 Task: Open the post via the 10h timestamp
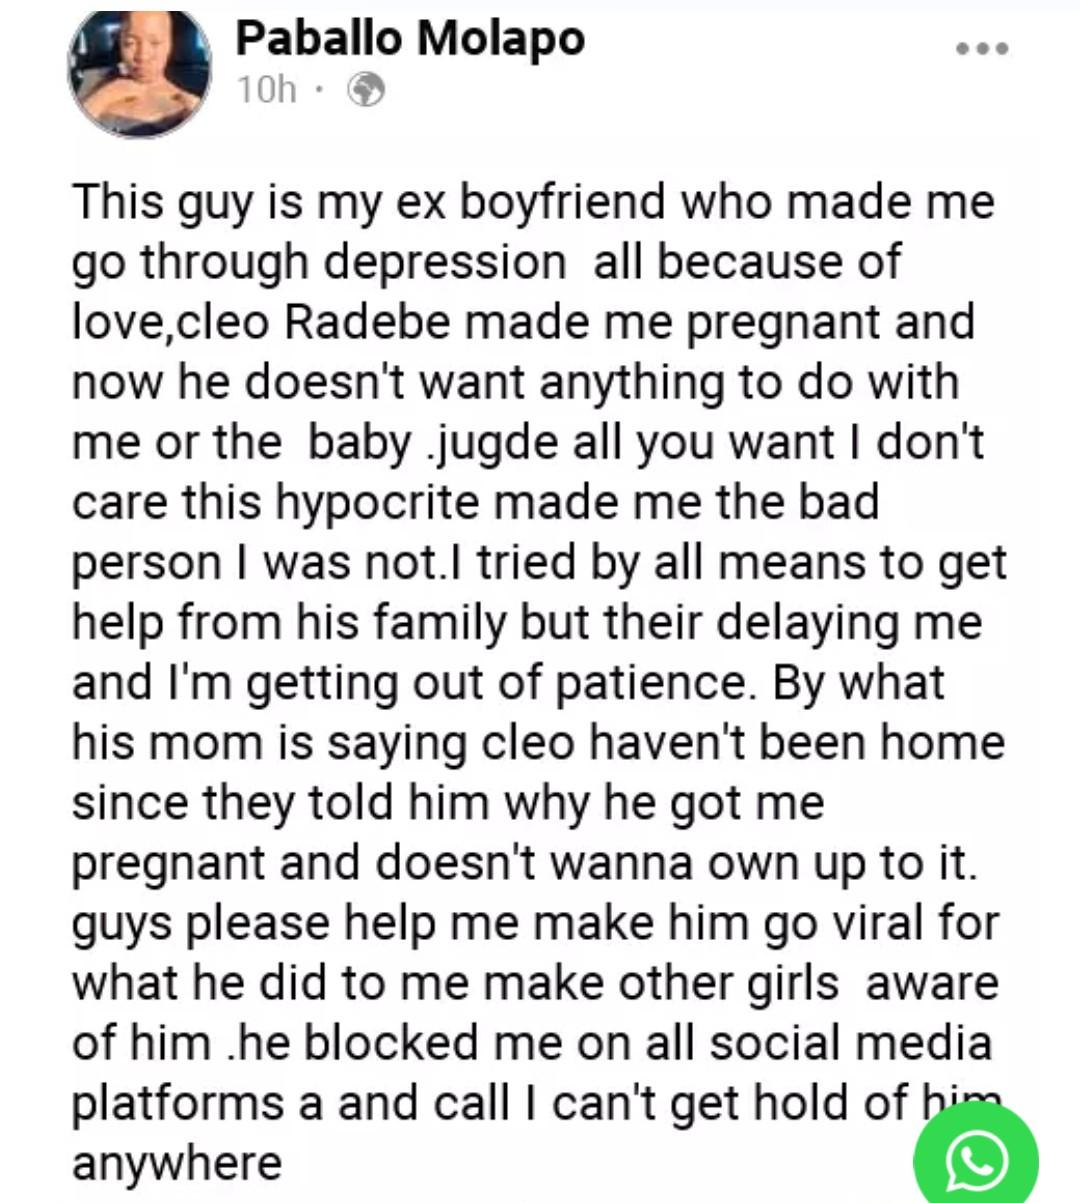267,90
